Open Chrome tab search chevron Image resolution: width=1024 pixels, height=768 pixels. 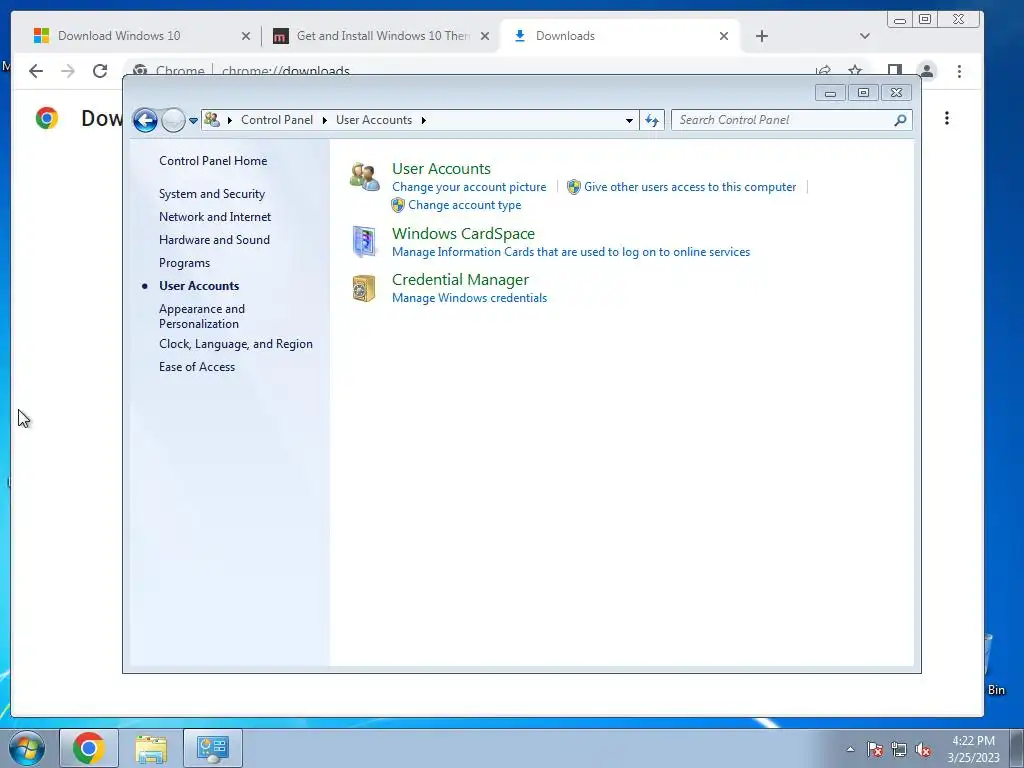click(865, 36)
